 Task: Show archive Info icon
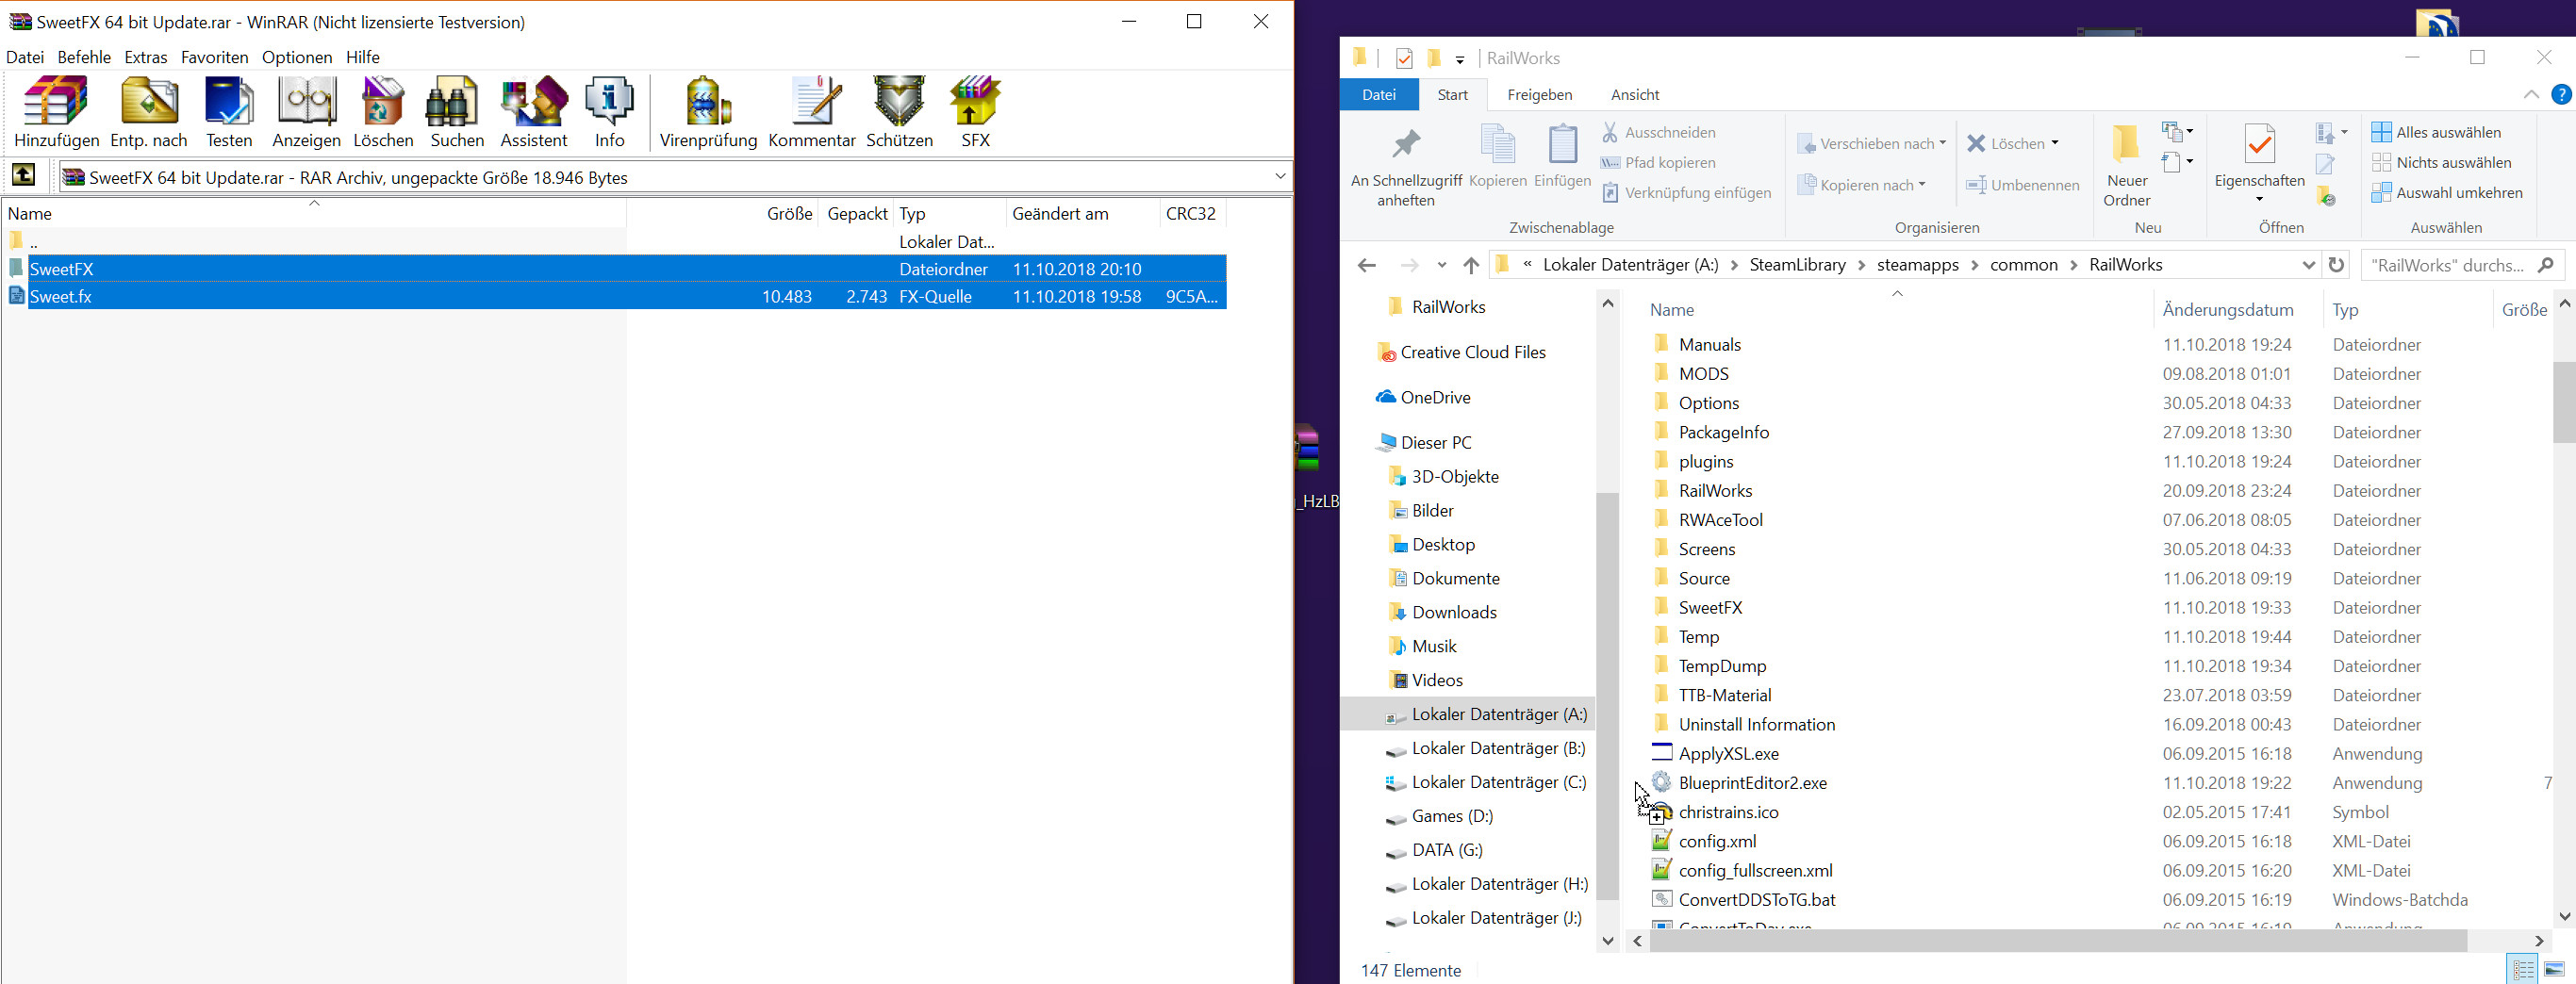click(609, 112)
